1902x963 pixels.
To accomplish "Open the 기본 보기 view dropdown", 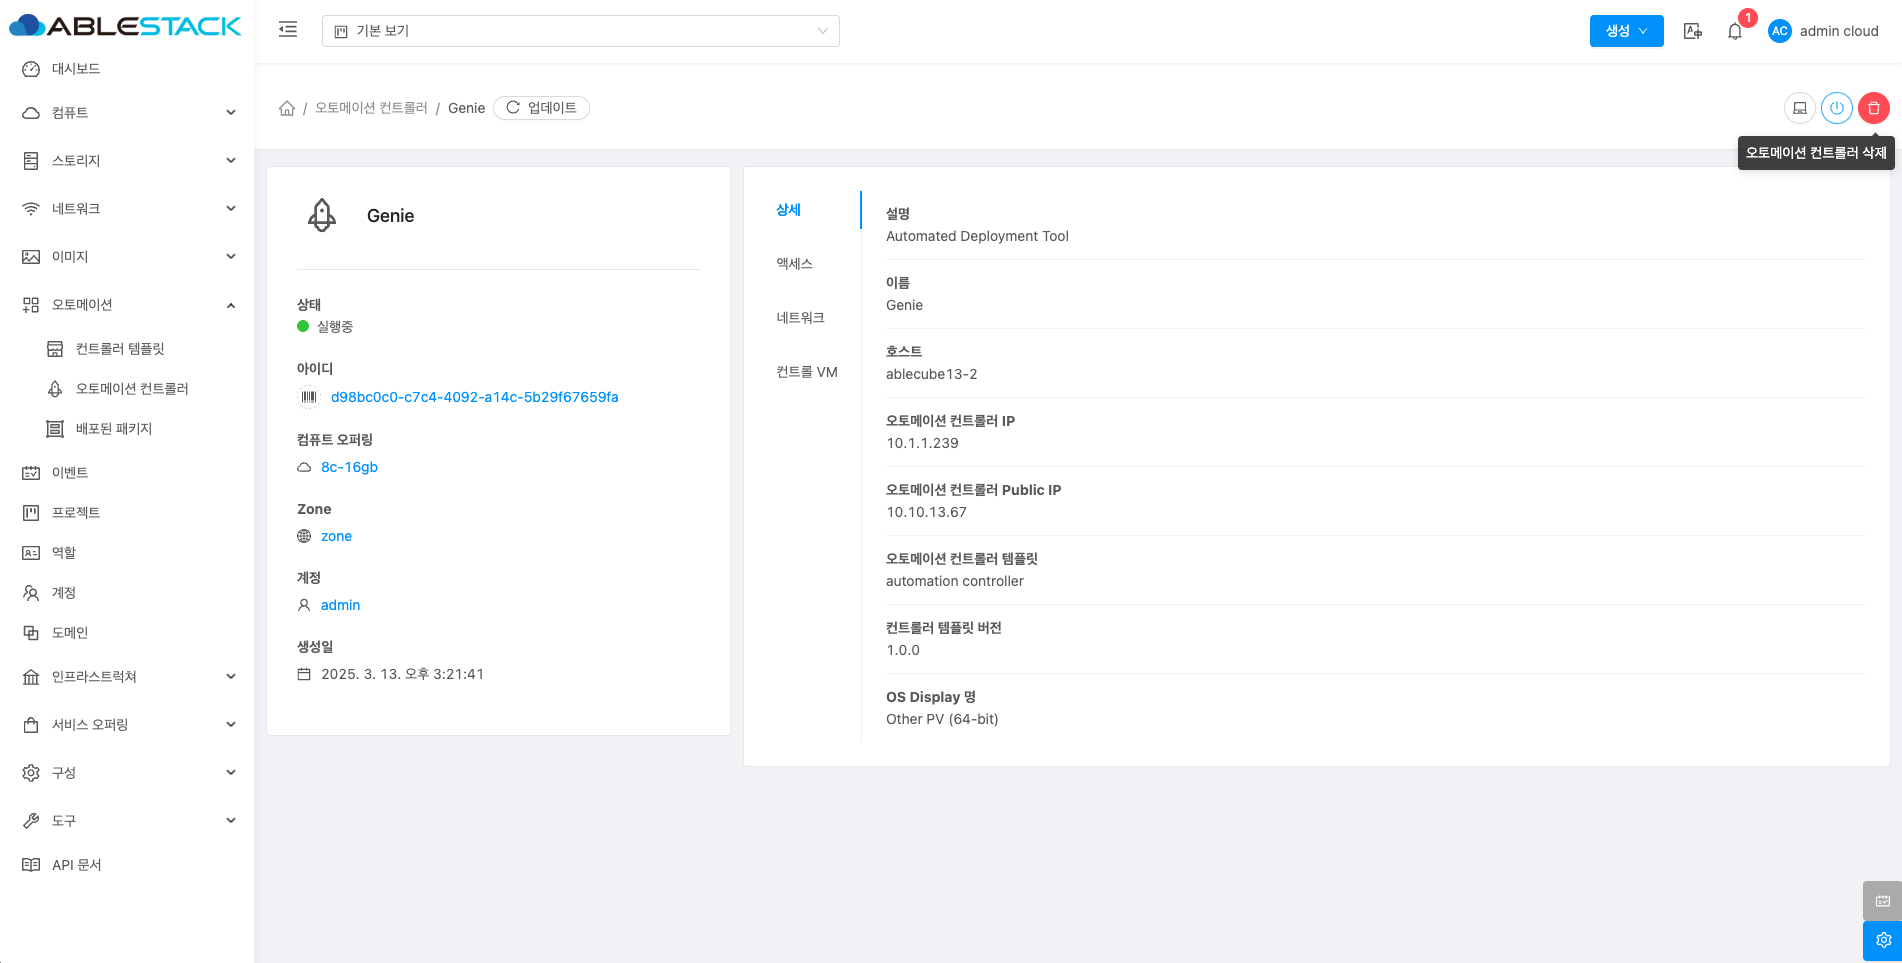I will coord(580,31).
